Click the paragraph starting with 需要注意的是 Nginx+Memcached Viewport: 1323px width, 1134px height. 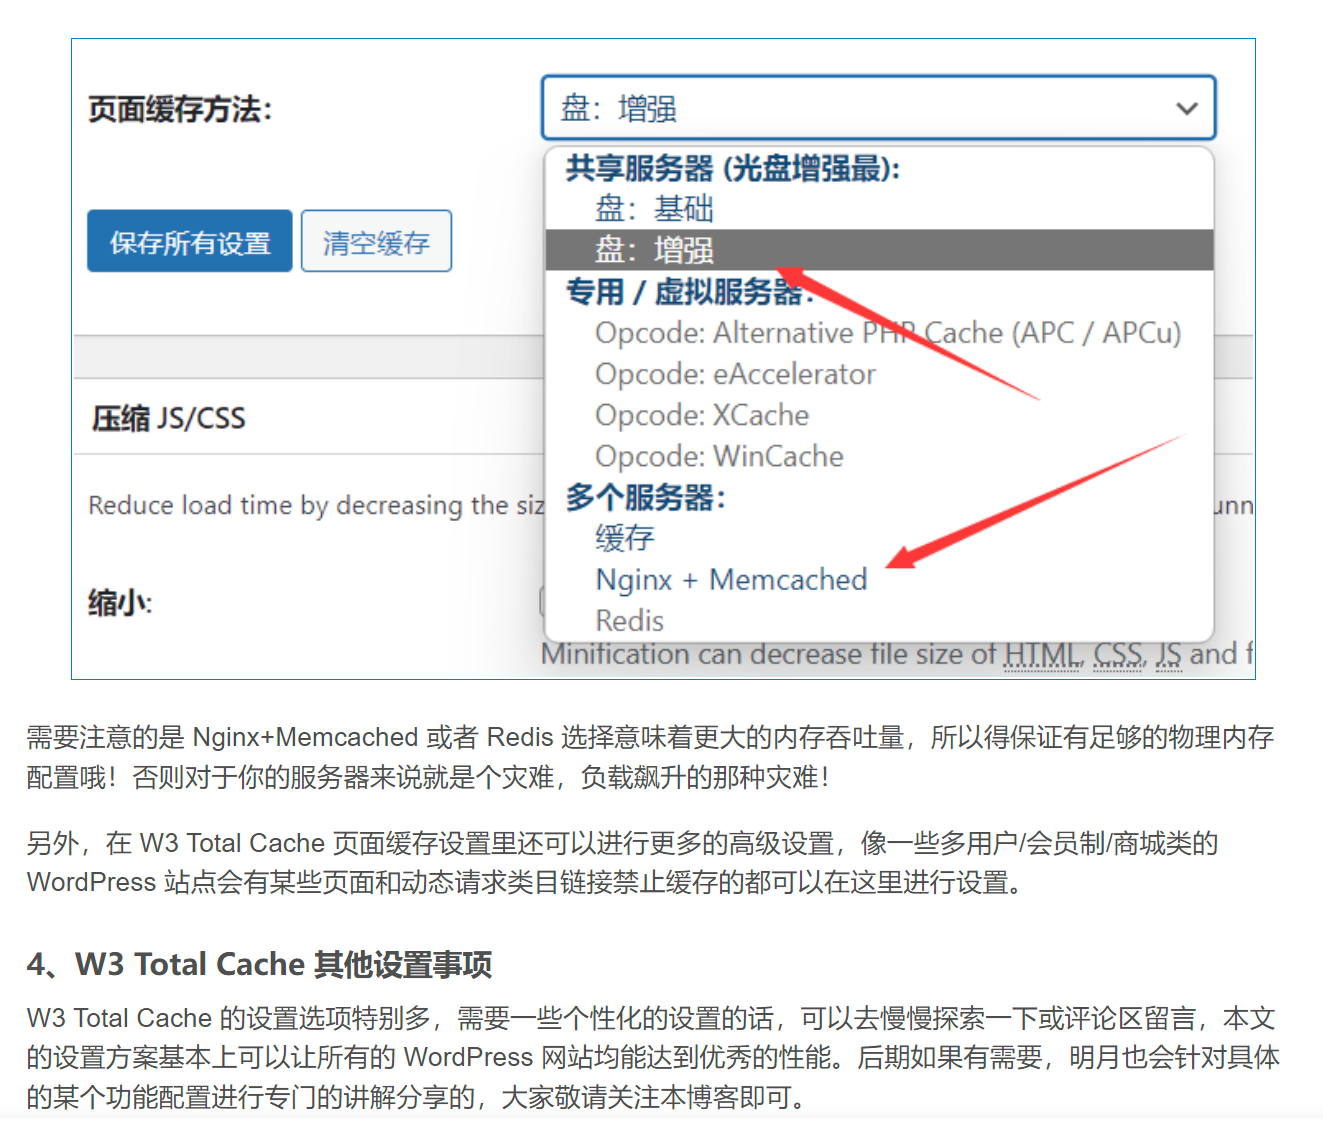point(650,757)
